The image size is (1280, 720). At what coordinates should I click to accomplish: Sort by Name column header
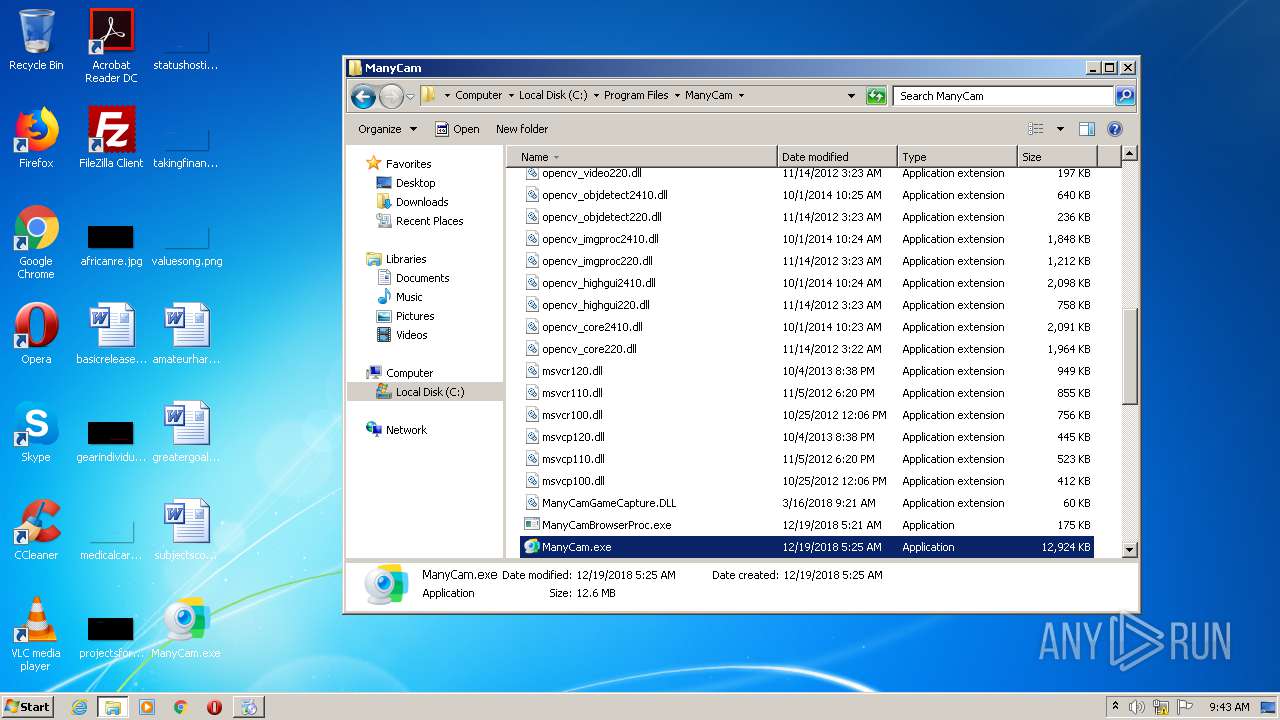pyautogui.click(x=641, y=157)
